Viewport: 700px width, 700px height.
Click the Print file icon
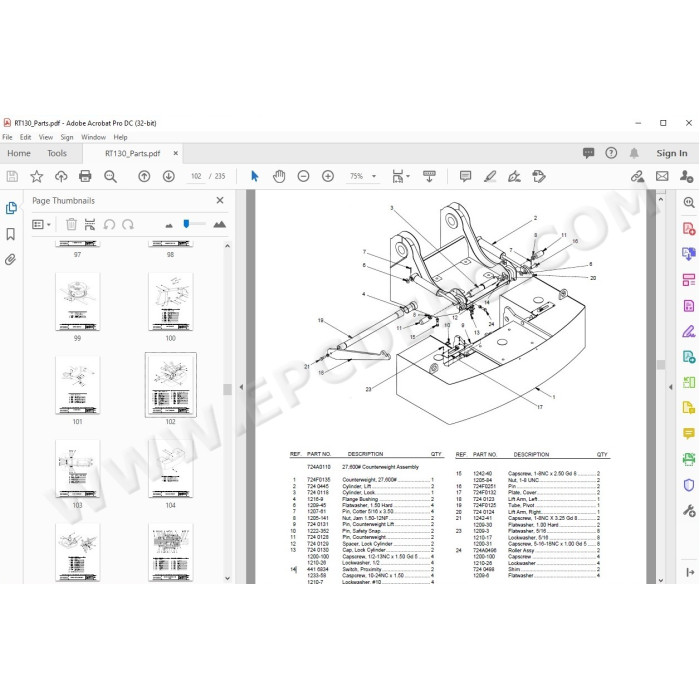click(x=85, y=176)
